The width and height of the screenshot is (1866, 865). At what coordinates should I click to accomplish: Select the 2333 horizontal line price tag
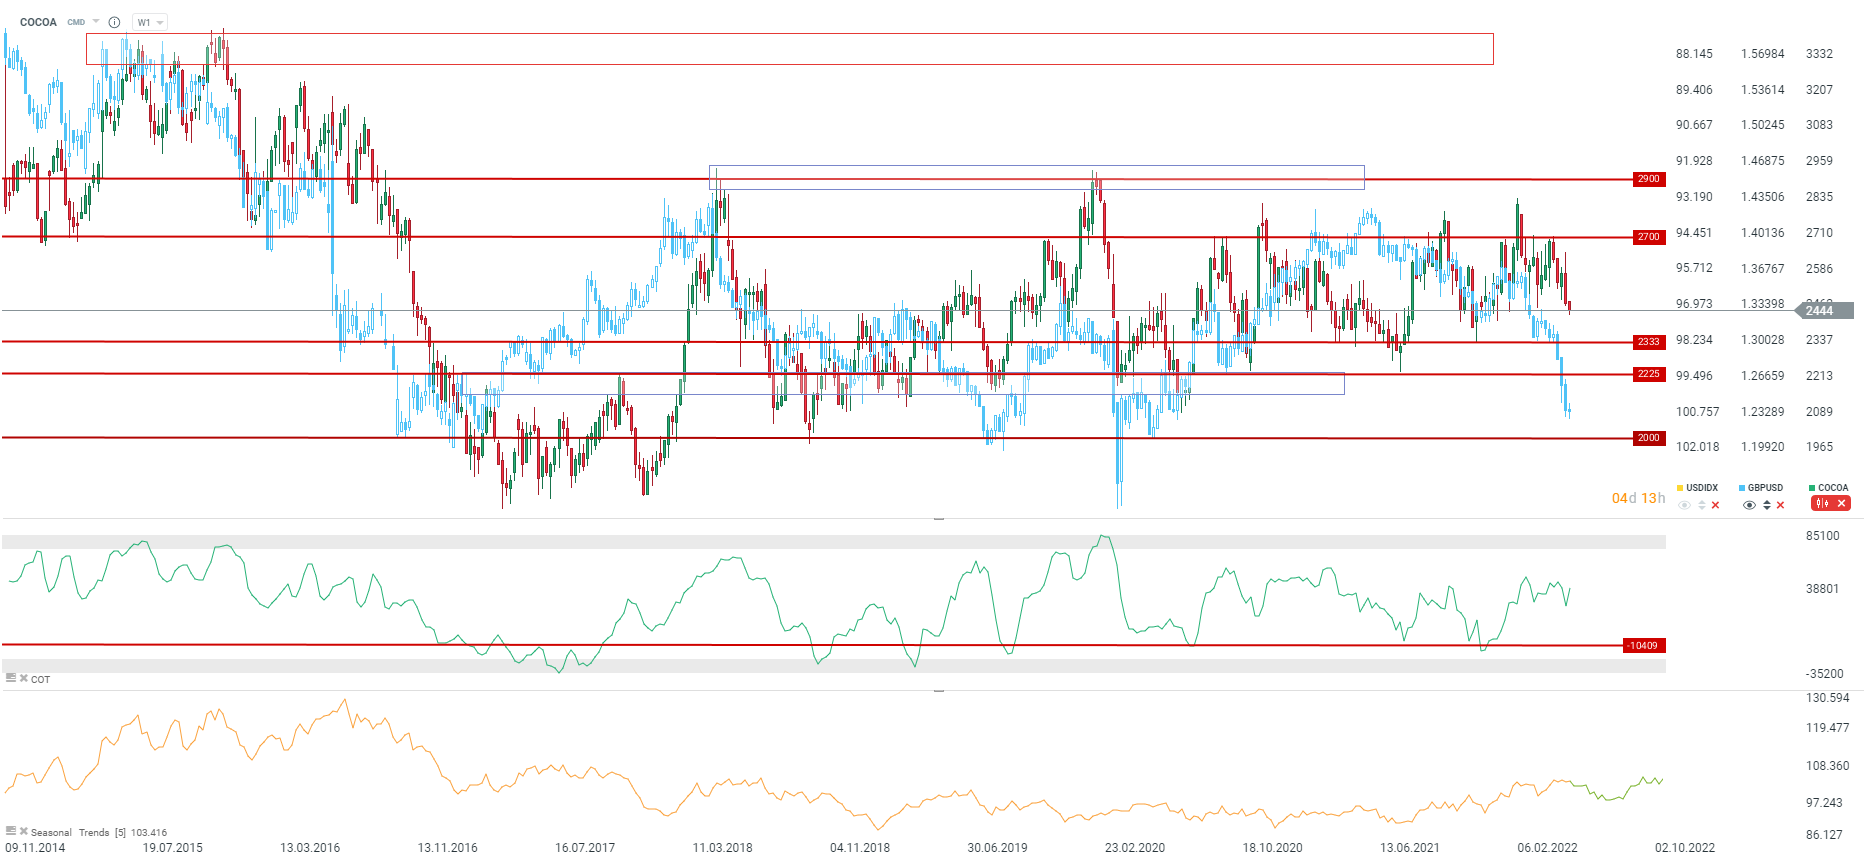coord(1648,342)
